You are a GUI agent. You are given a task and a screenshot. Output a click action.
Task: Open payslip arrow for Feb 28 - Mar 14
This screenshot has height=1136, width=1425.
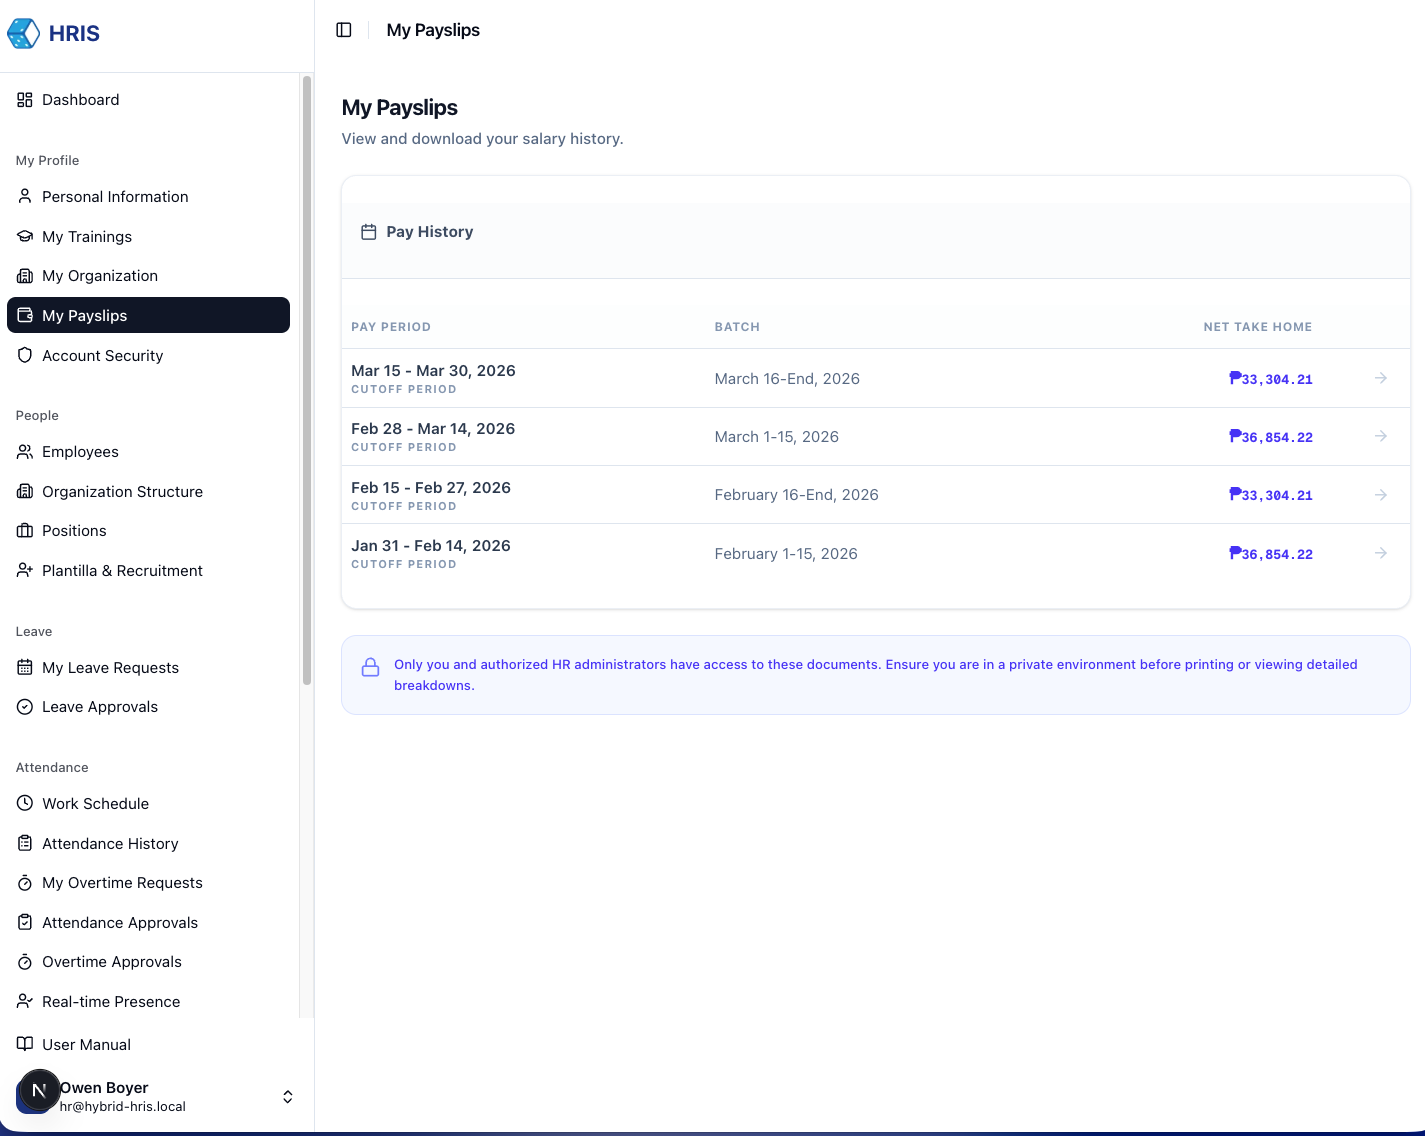coord(1380,436)
